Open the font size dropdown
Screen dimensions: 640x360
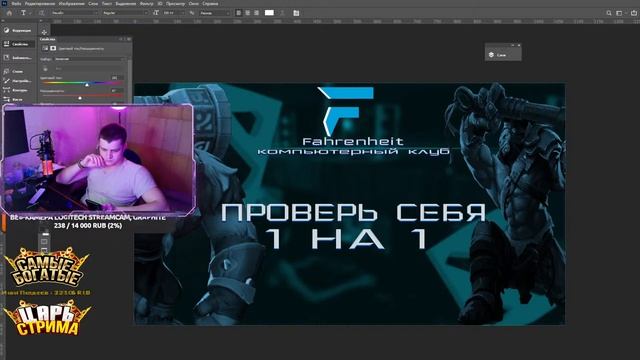pos(174,13)
